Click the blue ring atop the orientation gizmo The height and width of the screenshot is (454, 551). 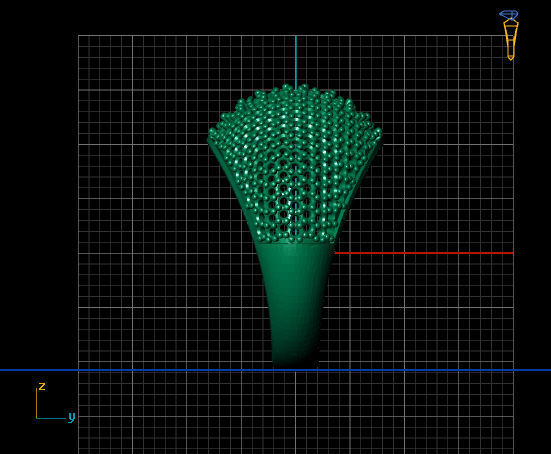pyautogui.click(x=508, y=14)
